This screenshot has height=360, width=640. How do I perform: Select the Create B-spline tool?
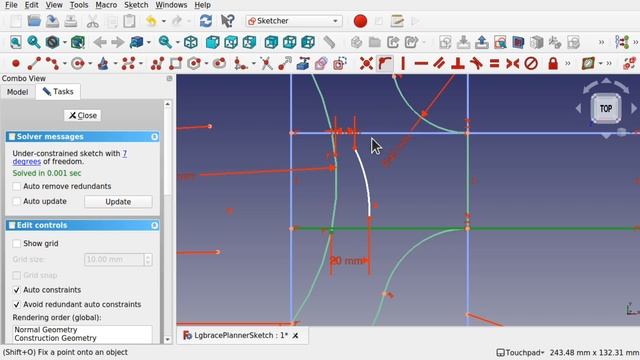(x=128, y=63)
